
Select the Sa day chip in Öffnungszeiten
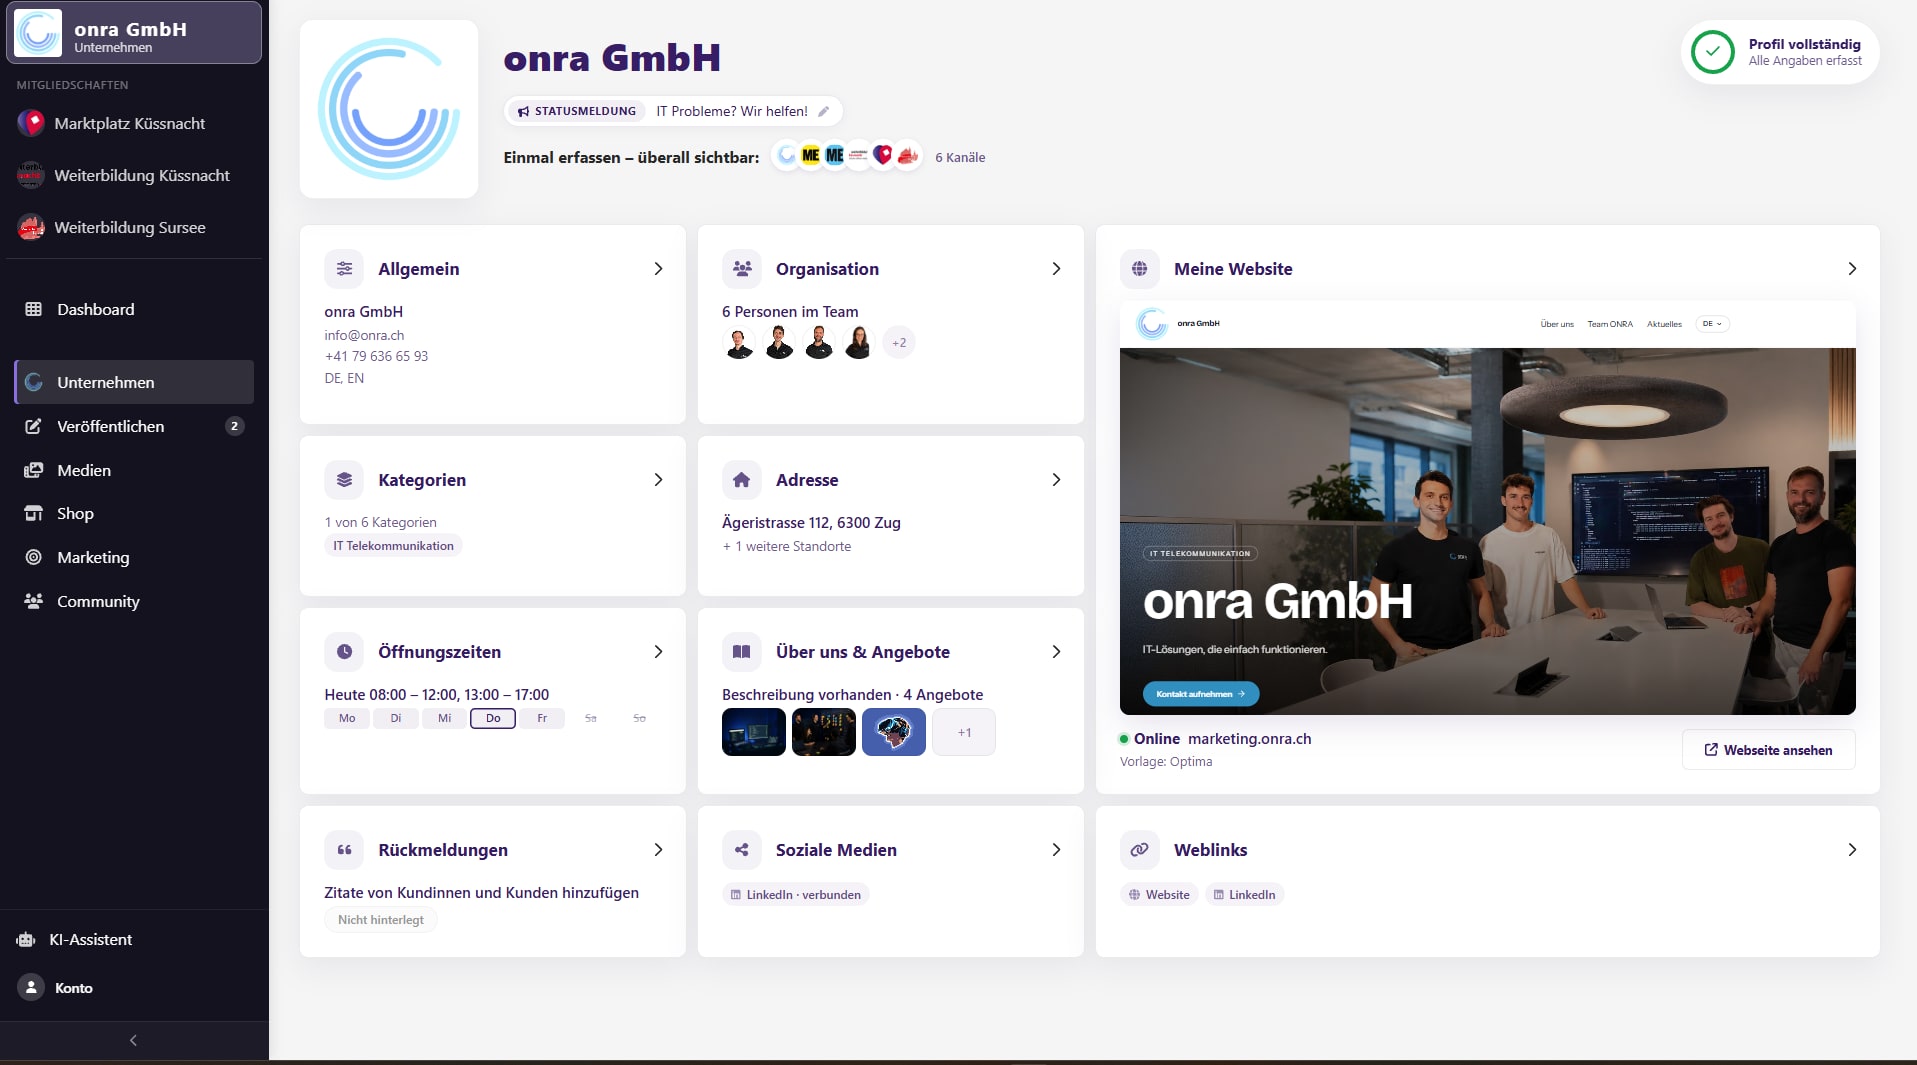590,718
